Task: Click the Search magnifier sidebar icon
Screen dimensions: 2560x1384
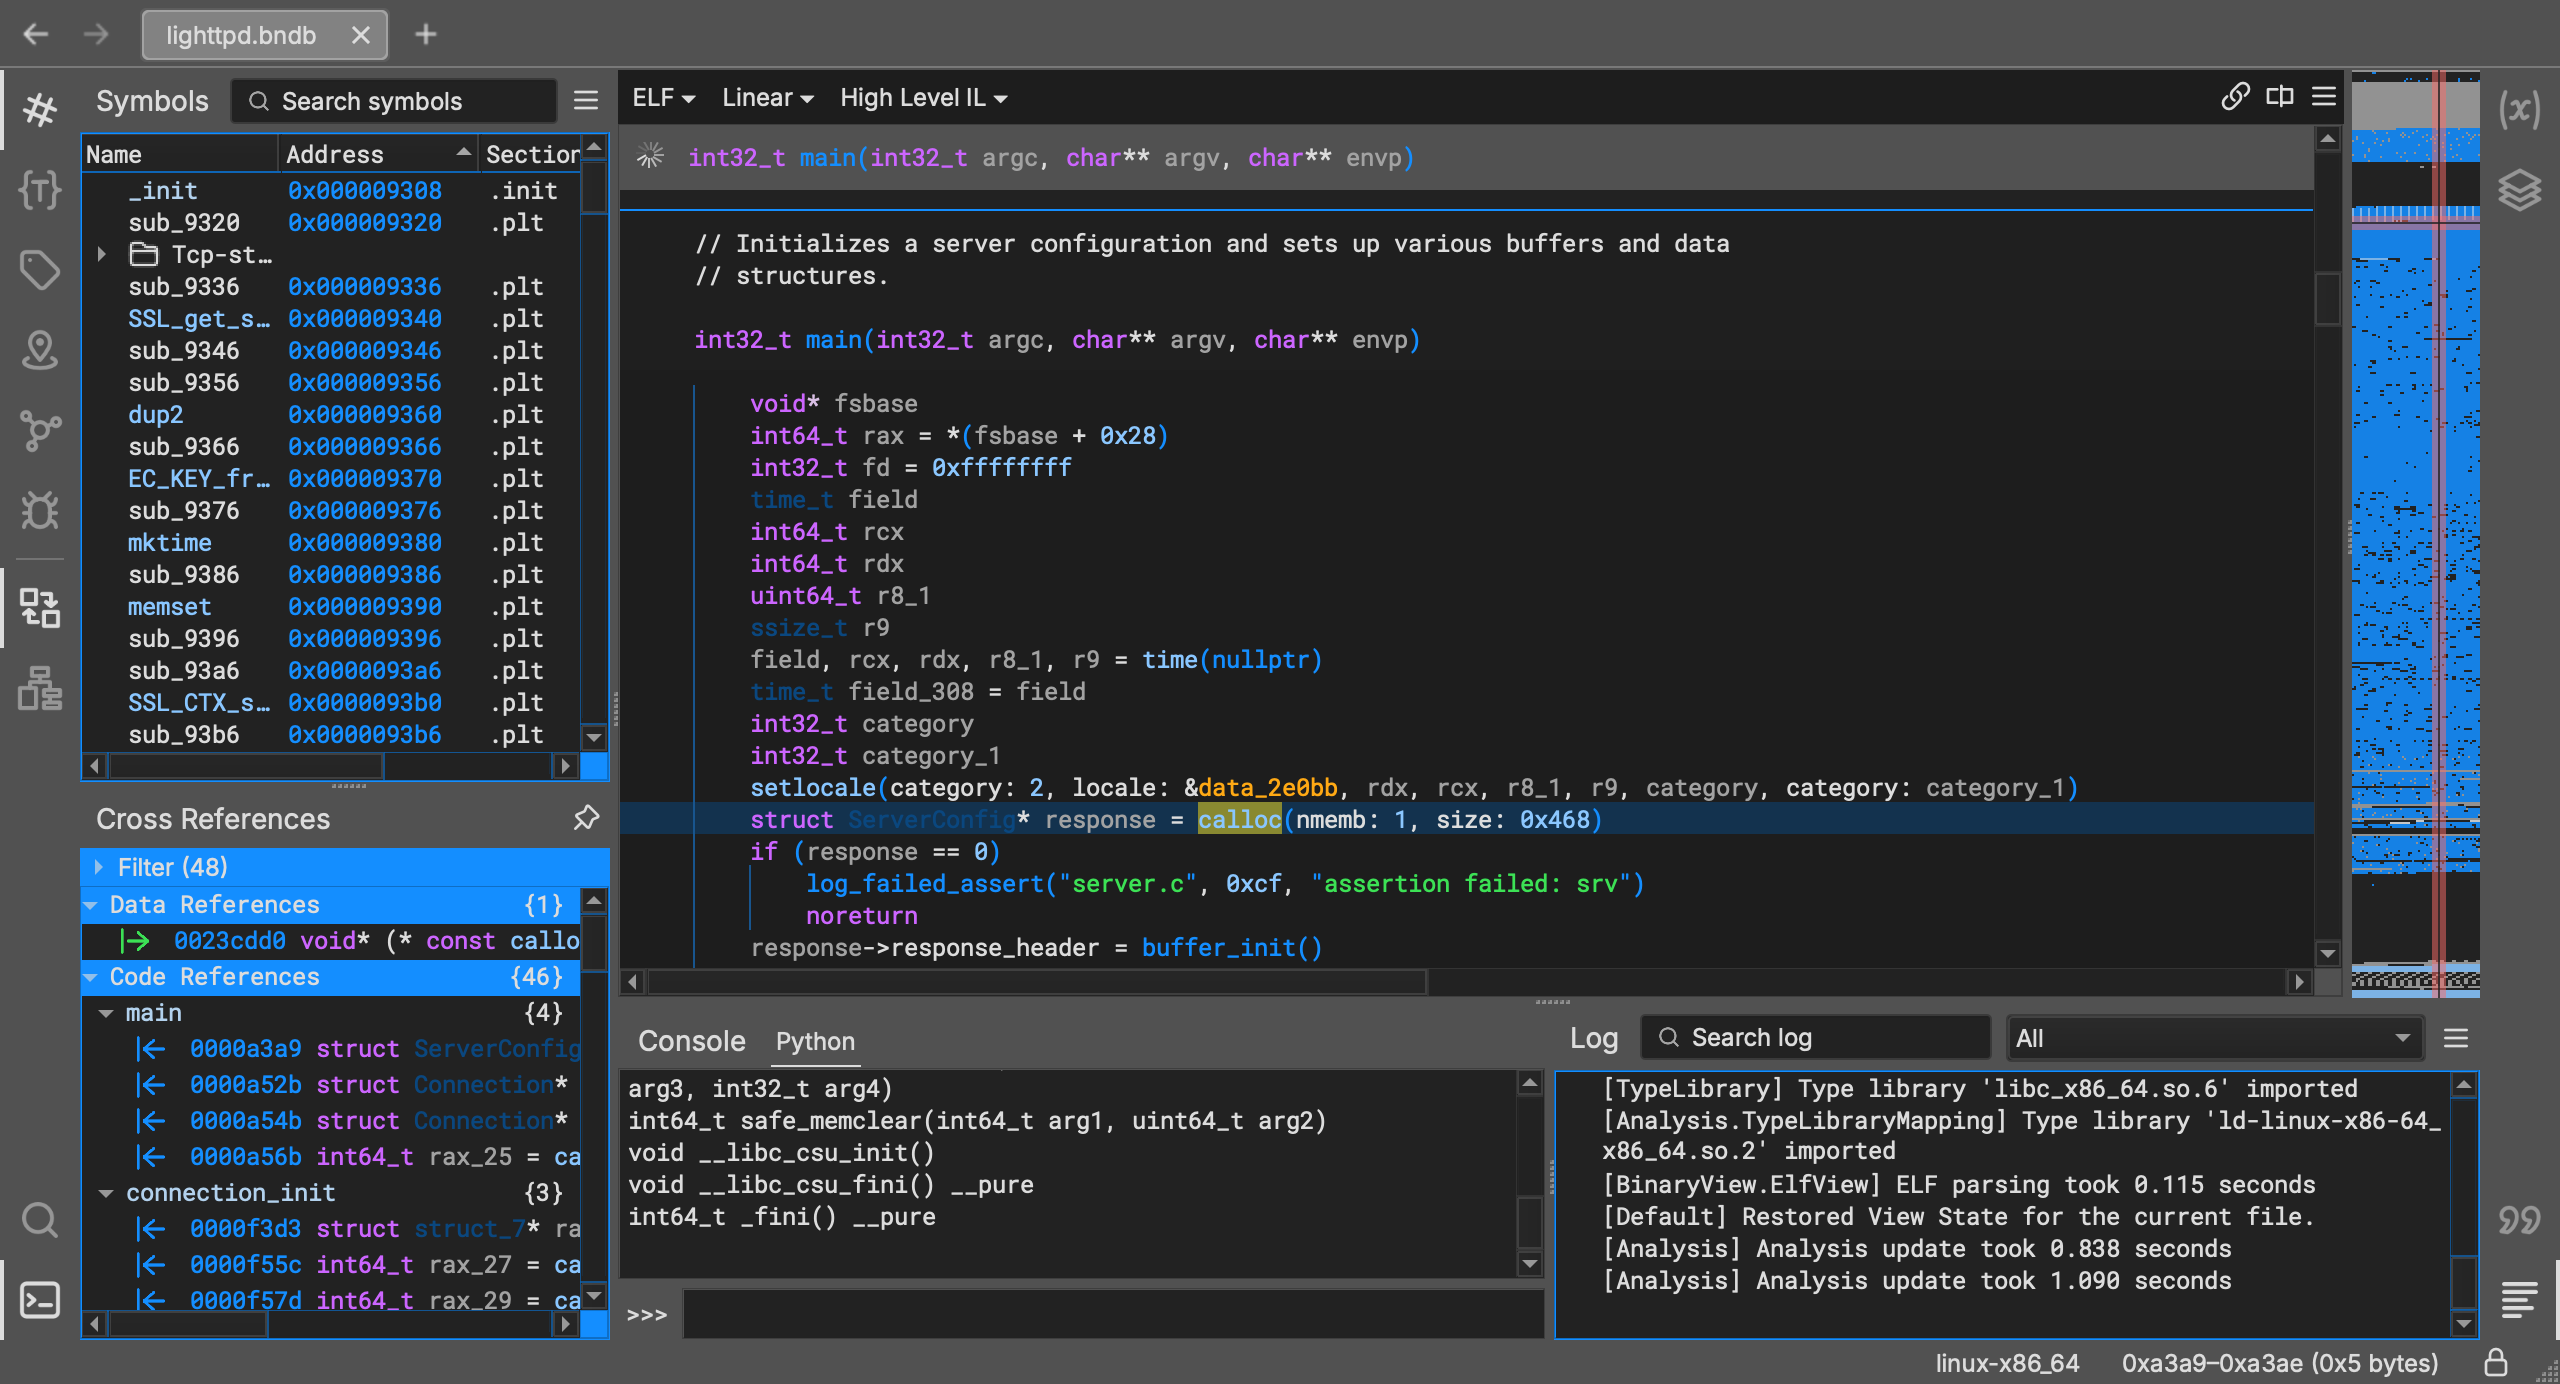Action: tap(40, 1220)
